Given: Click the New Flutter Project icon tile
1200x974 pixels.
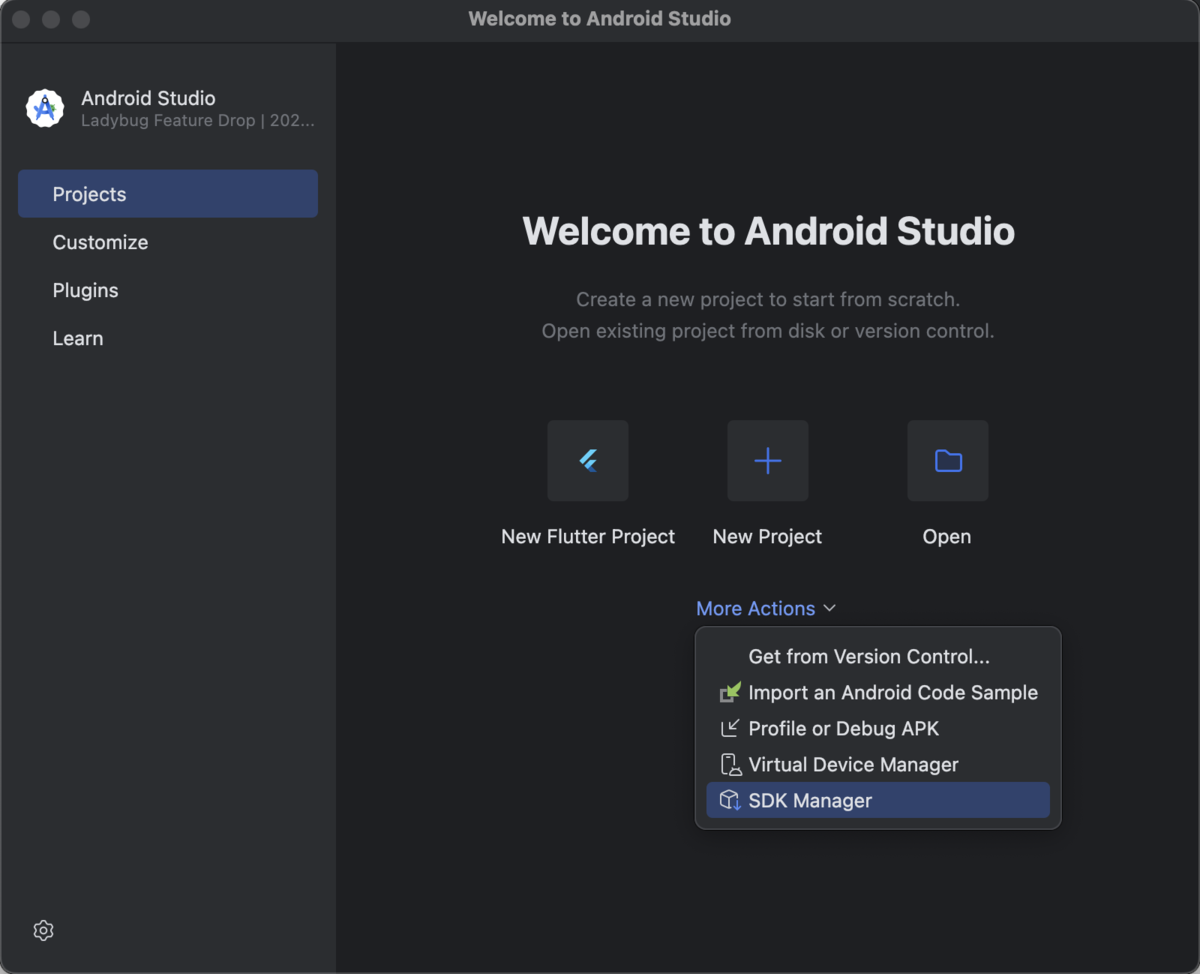Looking at the screenshot, I should (x=588, y=460).
